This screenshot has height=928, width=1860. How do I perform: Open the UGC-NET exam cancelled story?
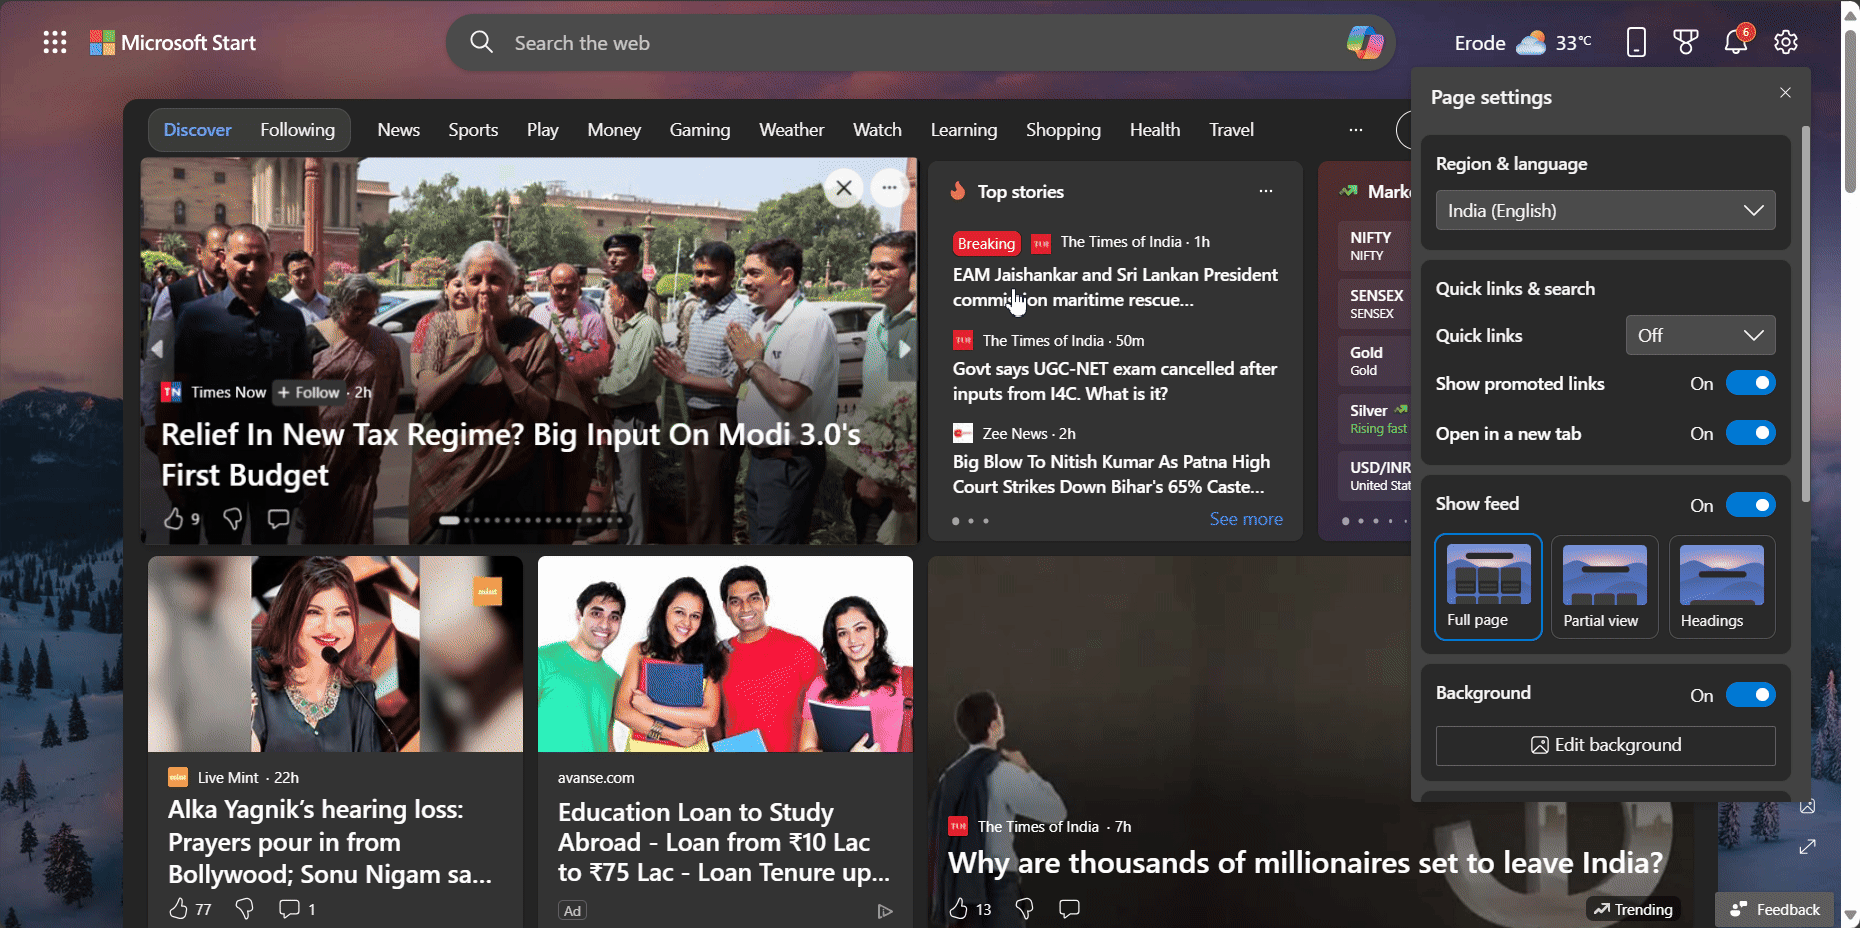1115,381
